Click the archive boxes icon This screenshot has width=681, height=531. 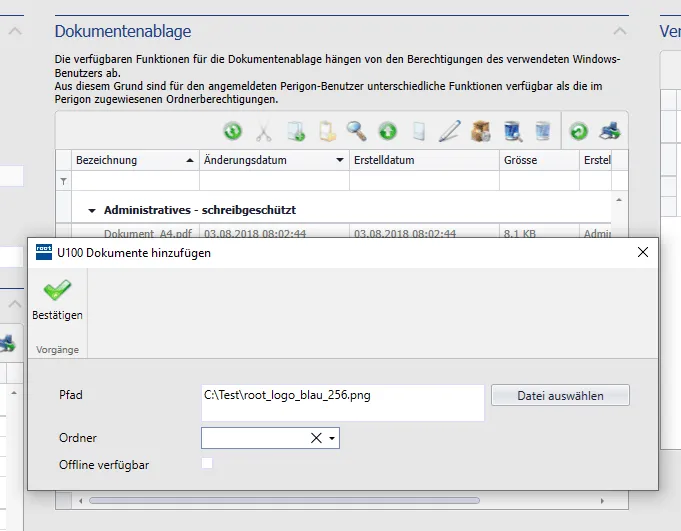click(x=481, y=131)
